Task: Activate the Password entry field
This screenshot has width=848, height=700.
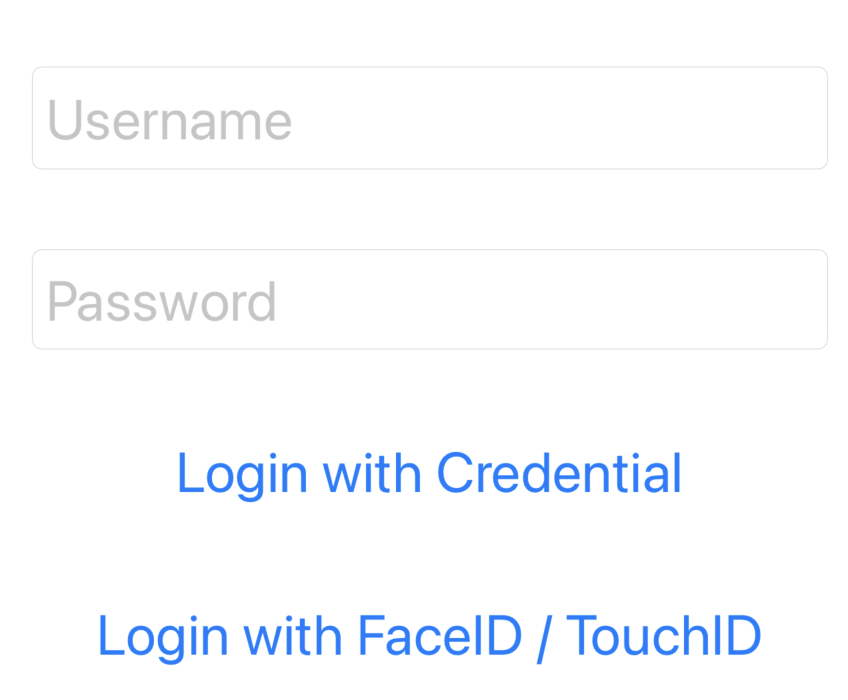Action: 430,299
